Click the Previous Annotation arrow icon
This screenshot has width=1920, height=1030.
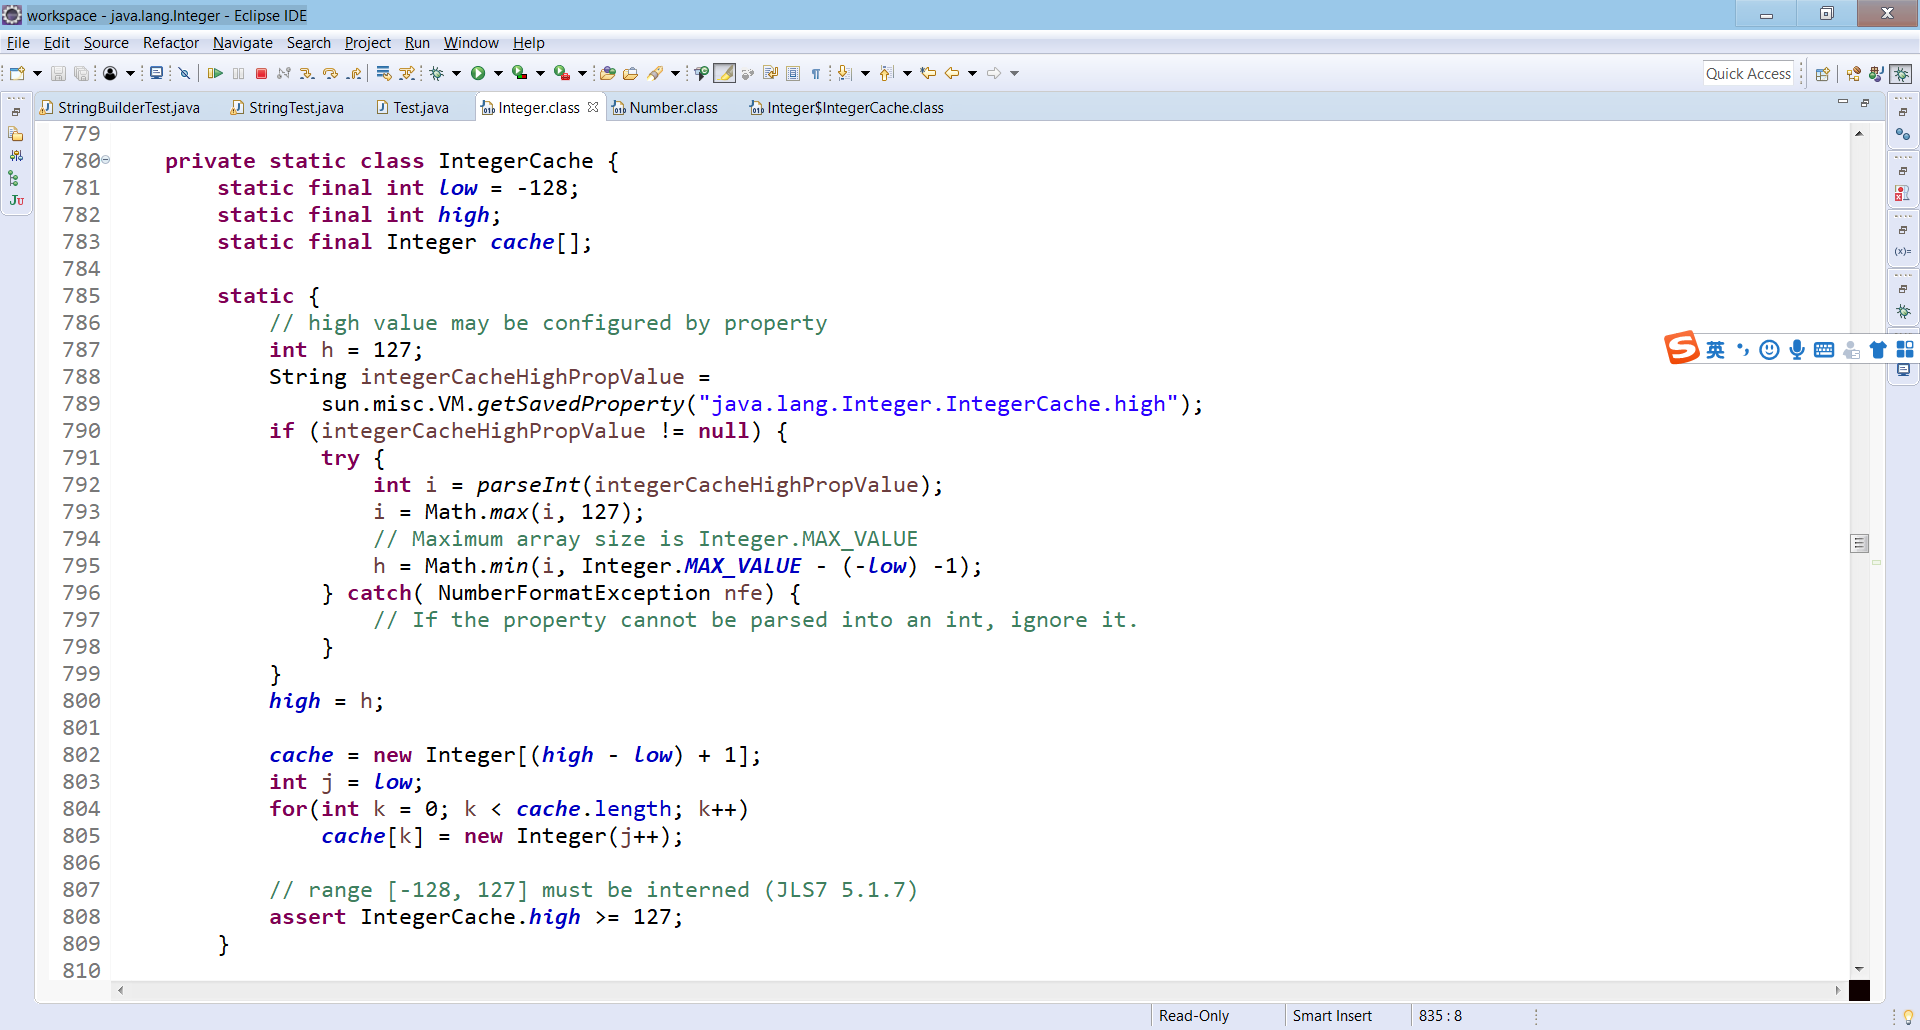887,73
